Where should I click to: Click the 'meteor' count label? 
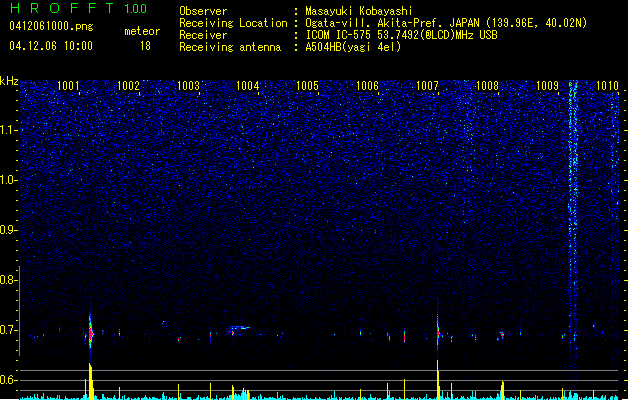142,31
